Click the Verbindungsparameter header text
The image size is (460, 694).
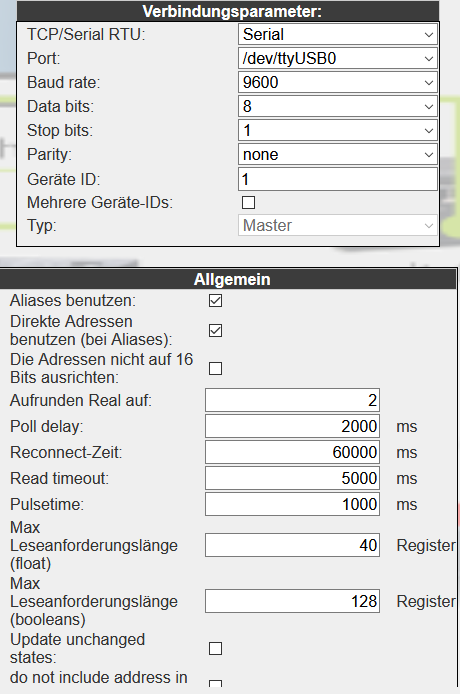click(x=232, y=12)
